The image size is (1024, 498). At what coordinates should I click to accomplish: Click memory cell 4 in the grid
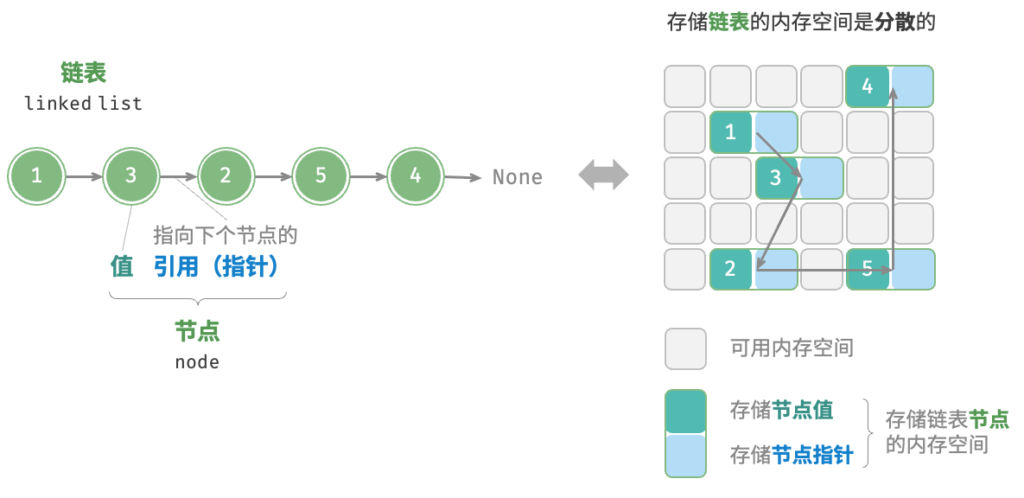click(x=867, y=86)
